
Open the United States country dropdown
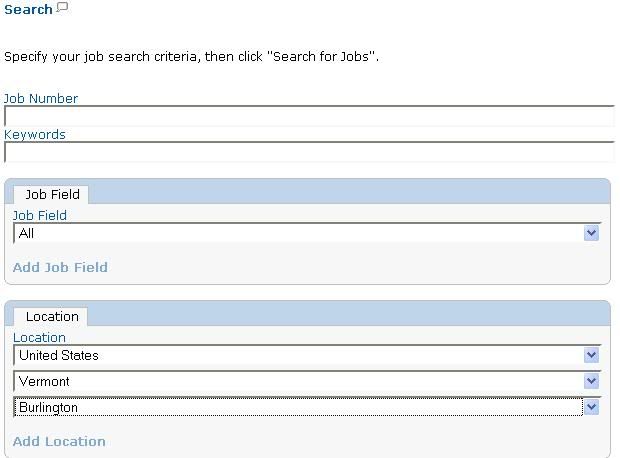307,355
